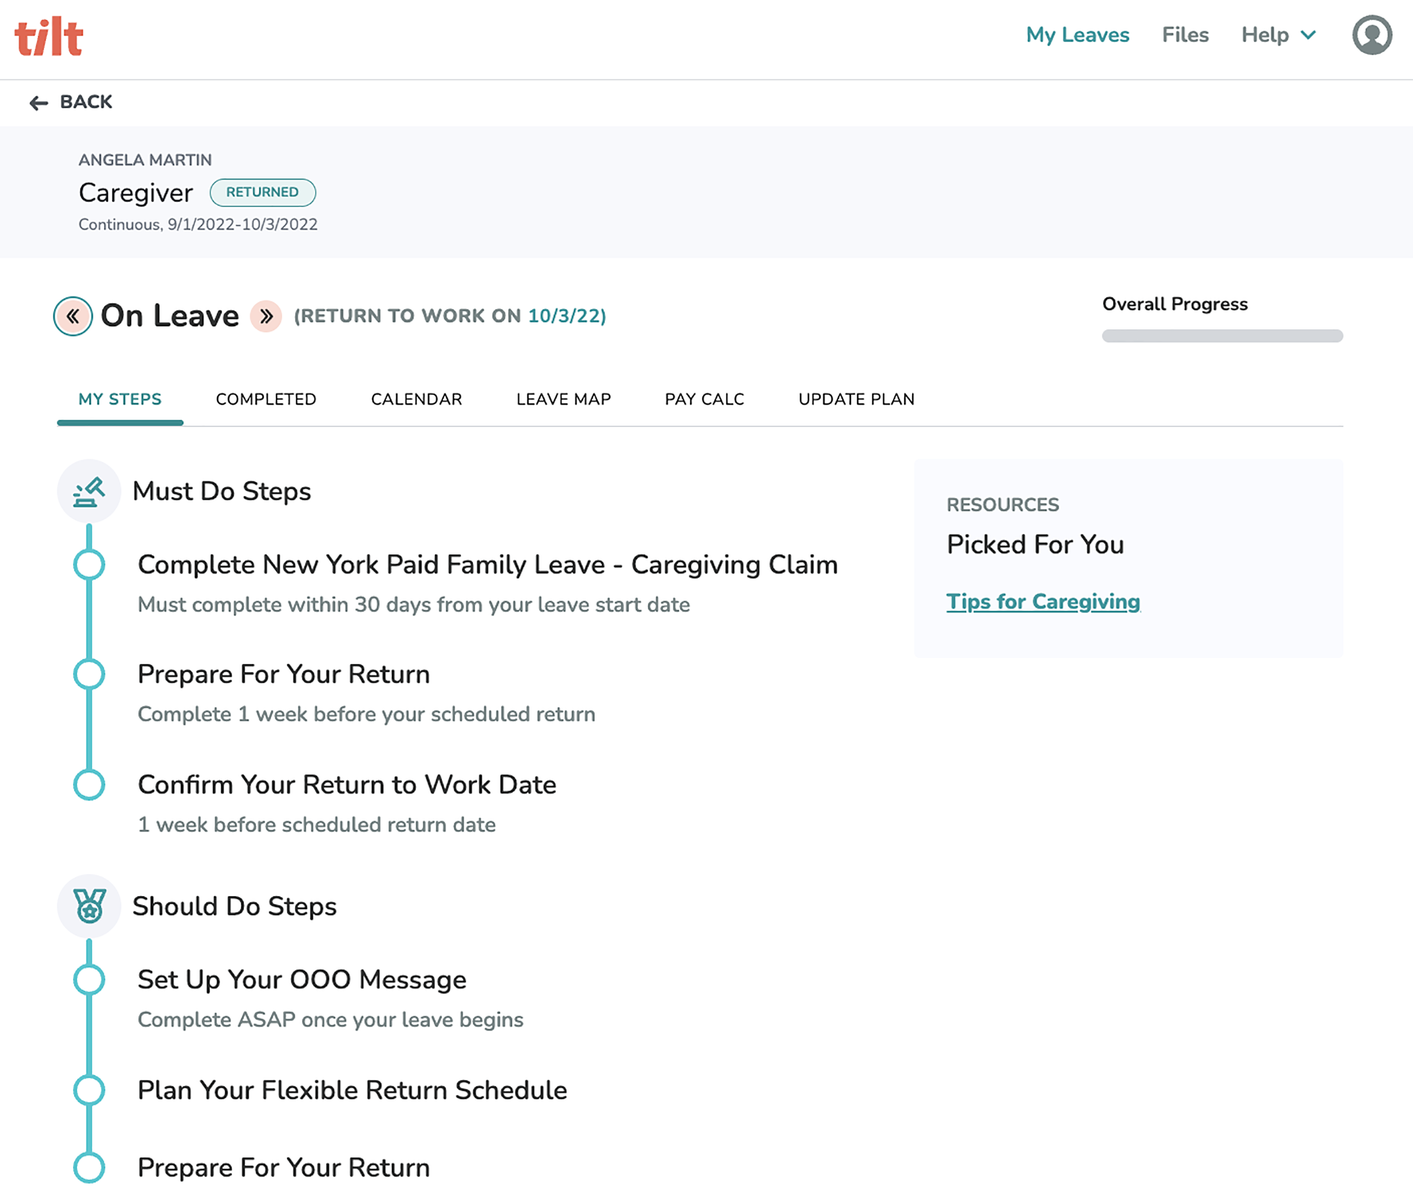The image size is (1413, 1200).
Task: Click the 10/3/22 return date link
Action: point(567,316)
